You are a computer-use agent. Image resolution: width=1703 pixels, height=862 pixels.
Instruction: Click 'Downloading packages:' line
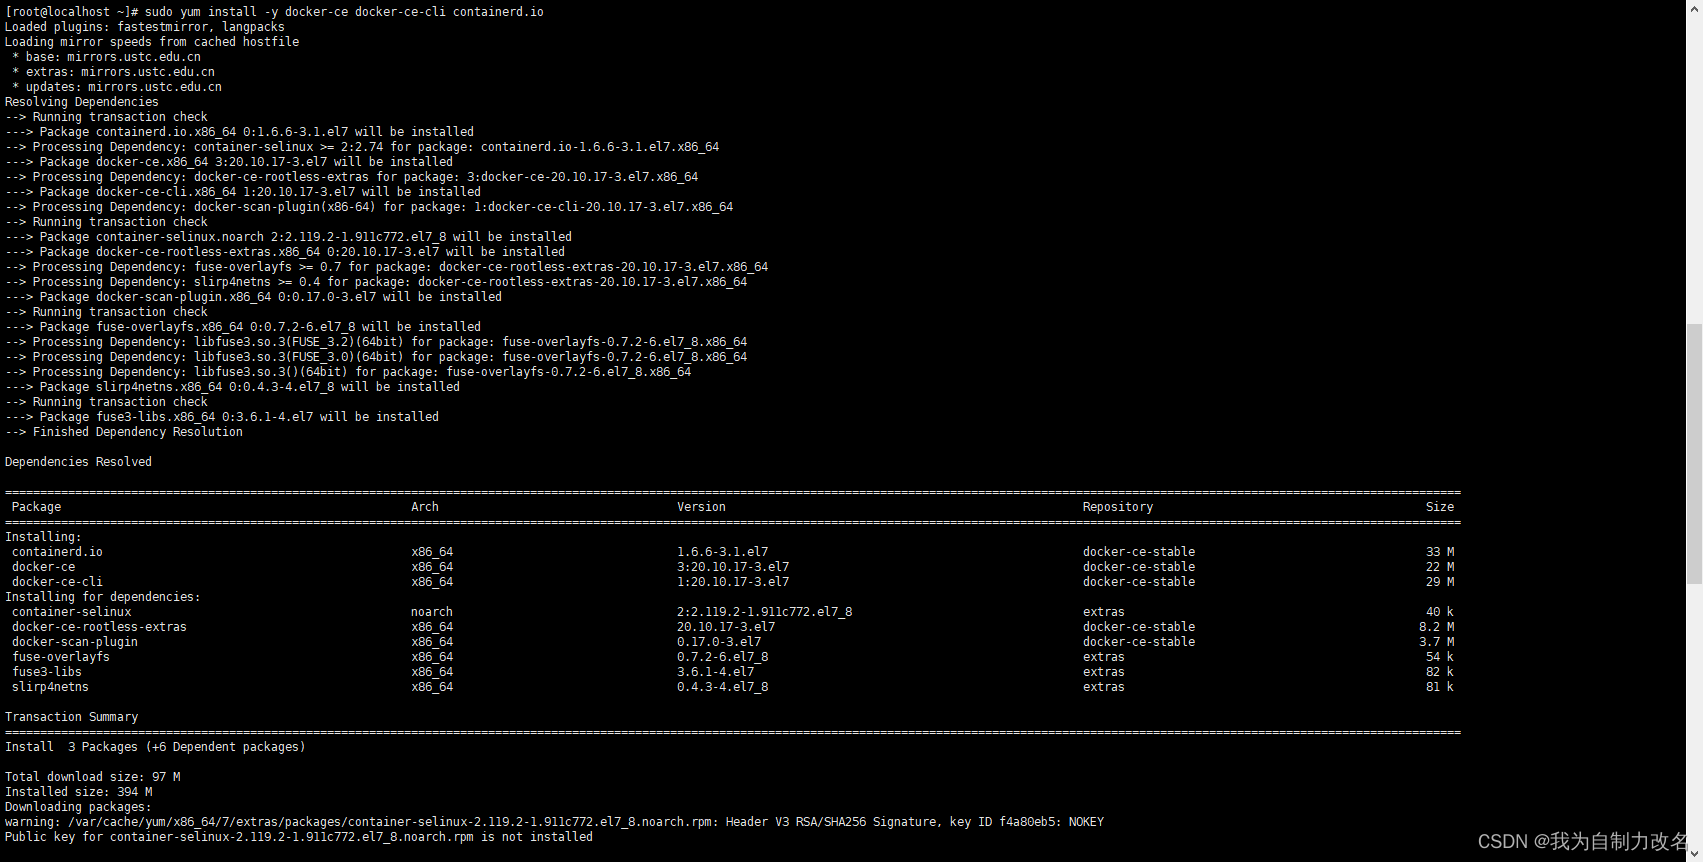pyautogui.click(x=78, y=807)
